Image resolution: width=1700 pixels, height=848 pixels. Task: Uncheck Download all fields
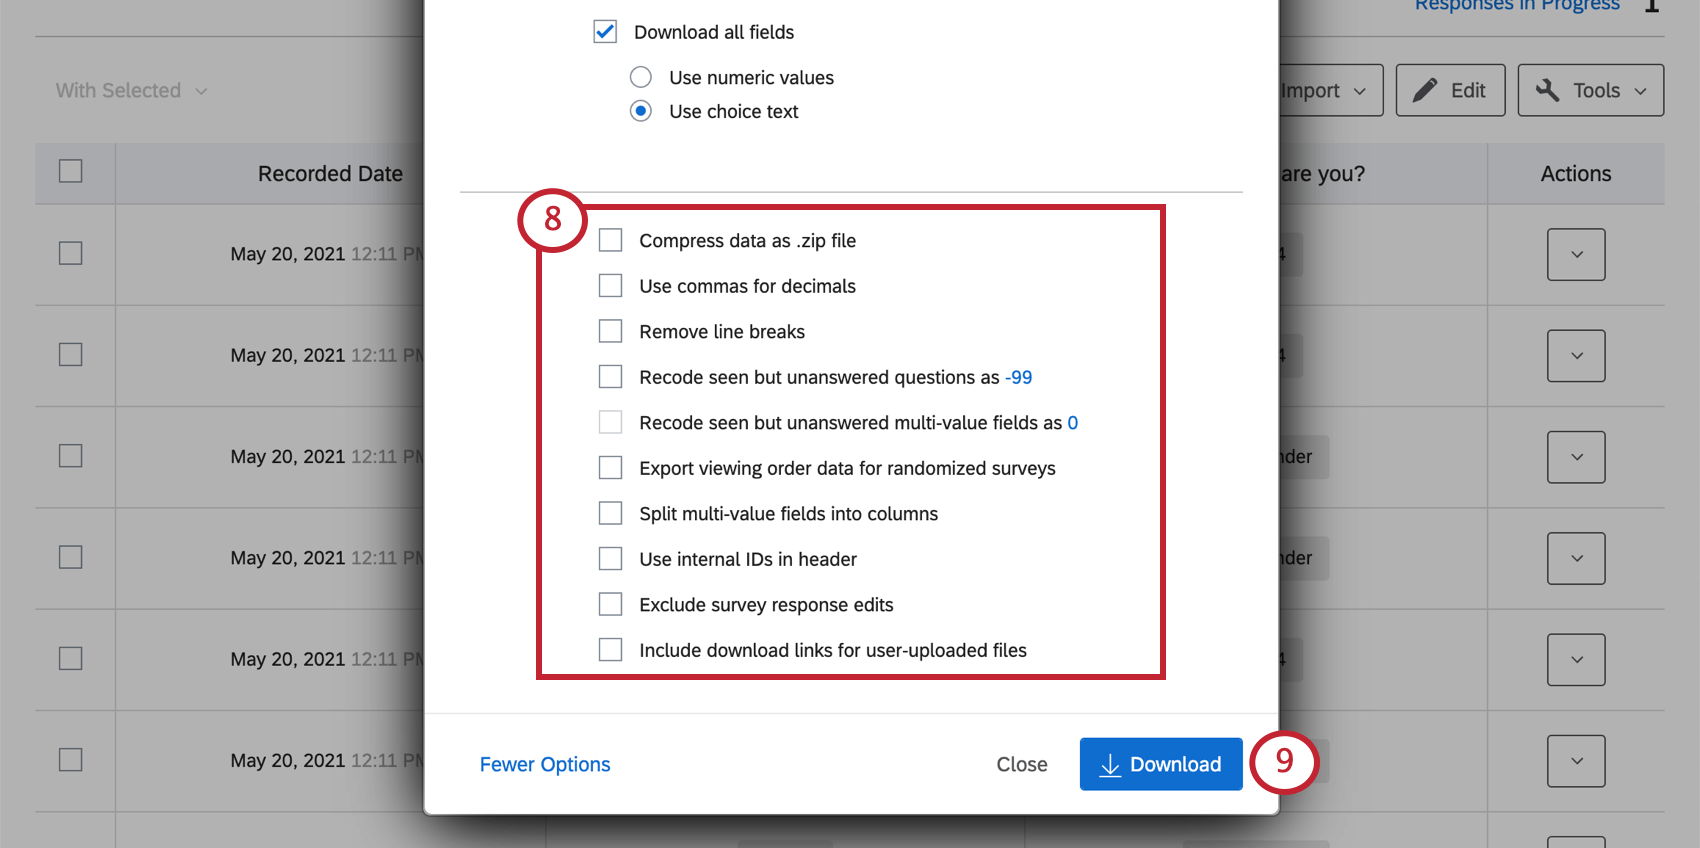click(605, 32)
